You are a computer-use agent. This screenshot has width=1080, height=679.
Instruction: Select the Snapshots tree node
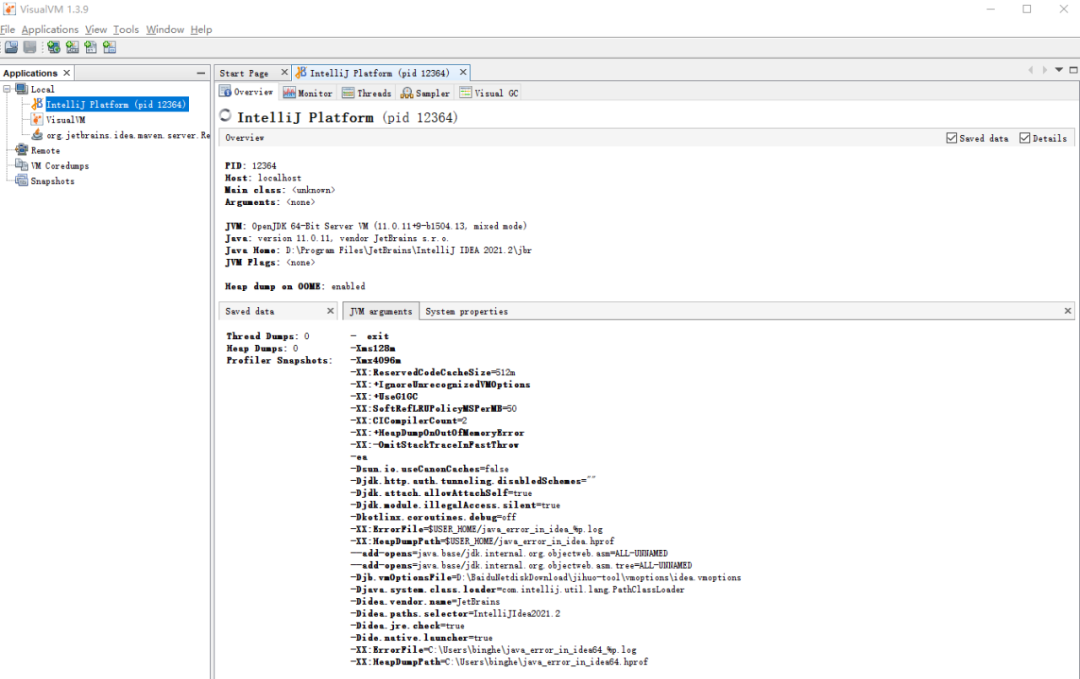[52, 181]
